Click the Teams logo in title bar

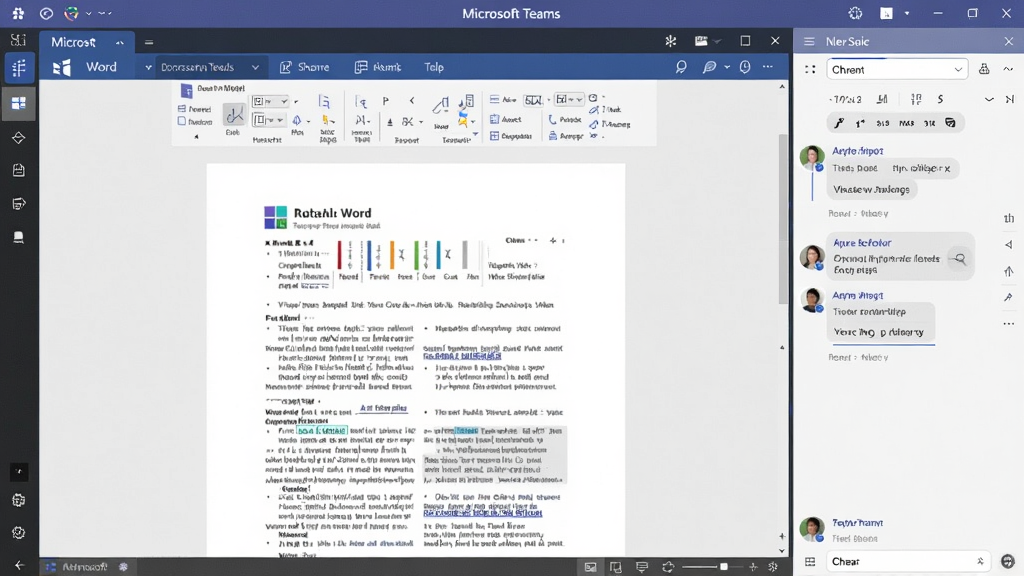pos(18,13)
